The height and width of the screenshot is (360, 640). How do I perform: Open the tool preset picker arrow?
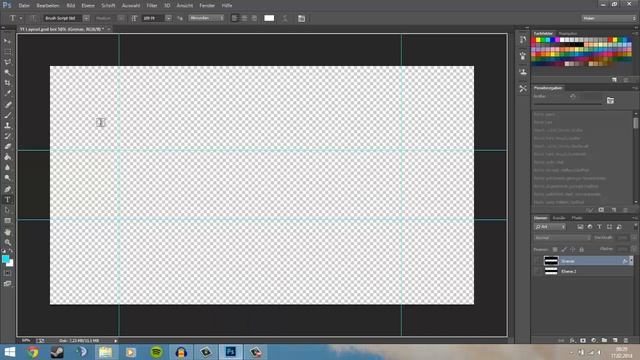[21, 18]
